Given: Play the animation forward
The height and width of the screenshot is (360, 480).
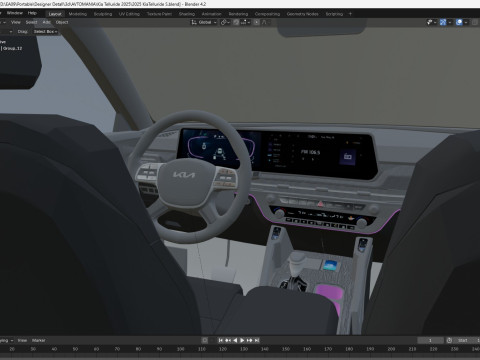Looking at the screenshot, I should point(242,340).
